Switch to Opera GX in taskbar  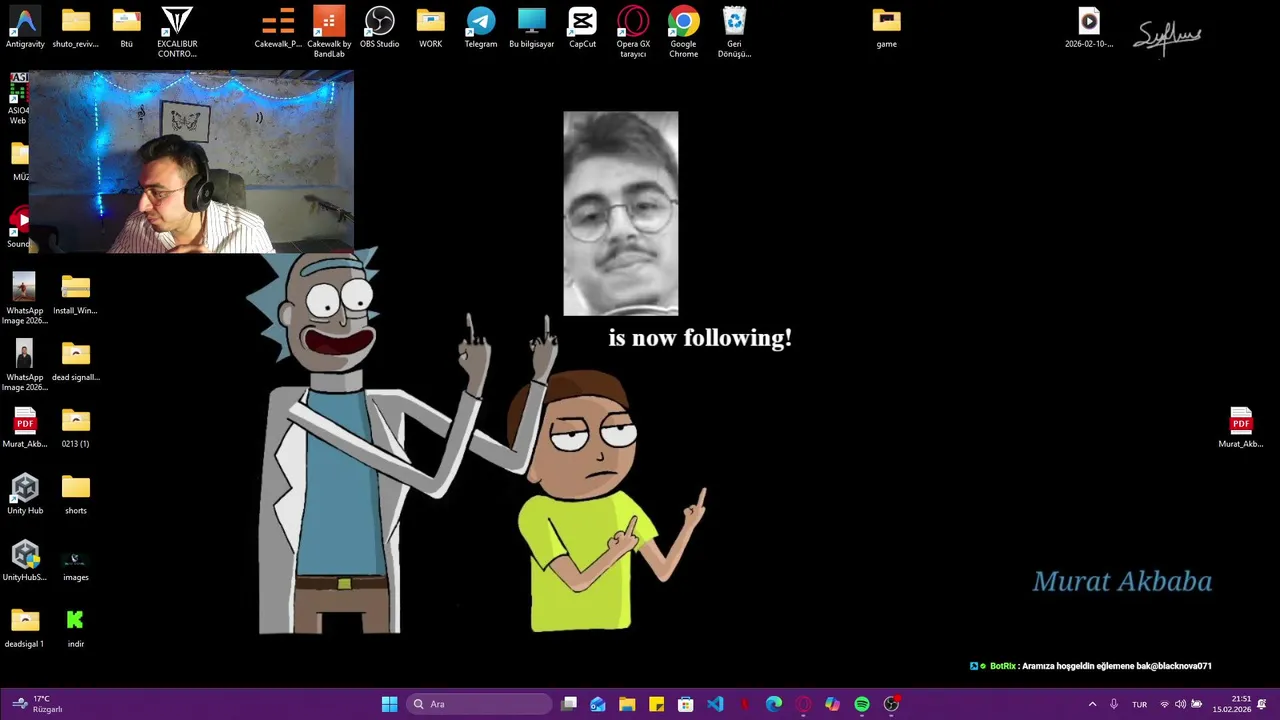(803, 704)
